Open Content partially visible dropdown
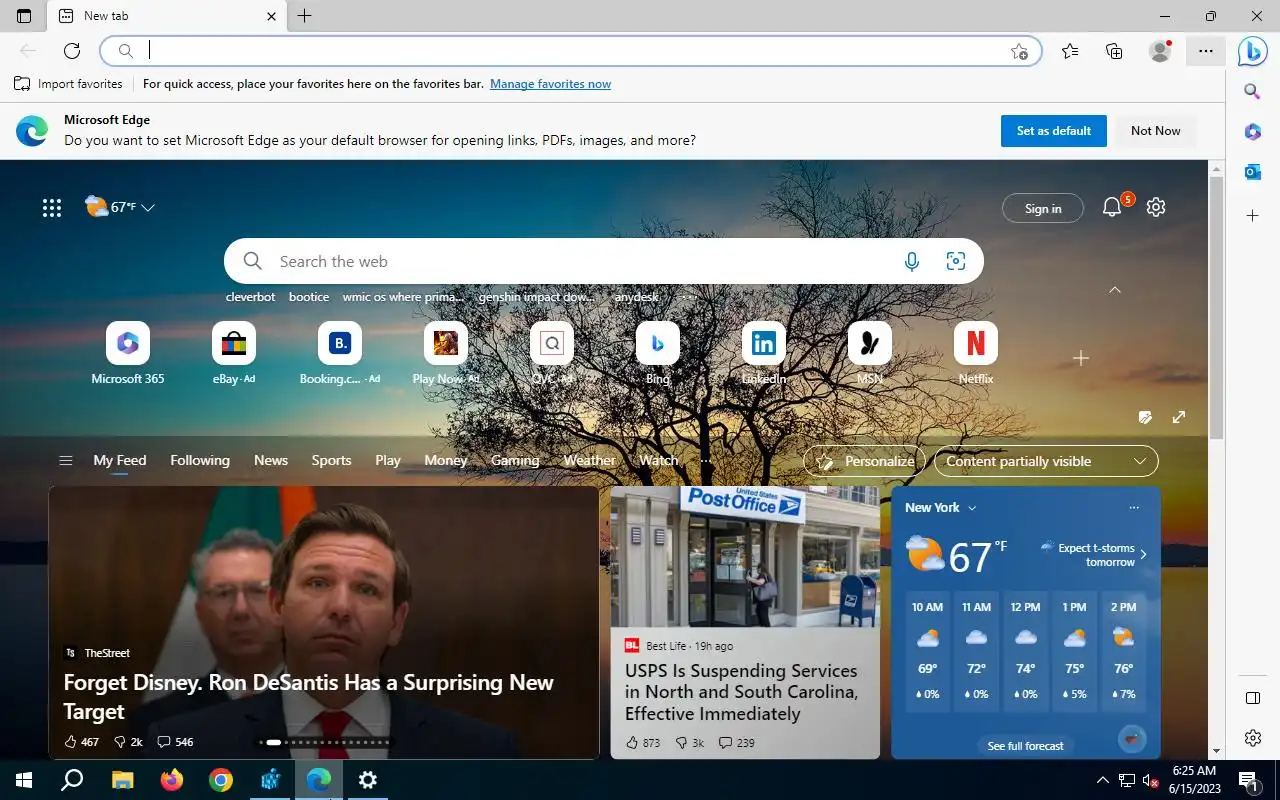 [1046, 461]
